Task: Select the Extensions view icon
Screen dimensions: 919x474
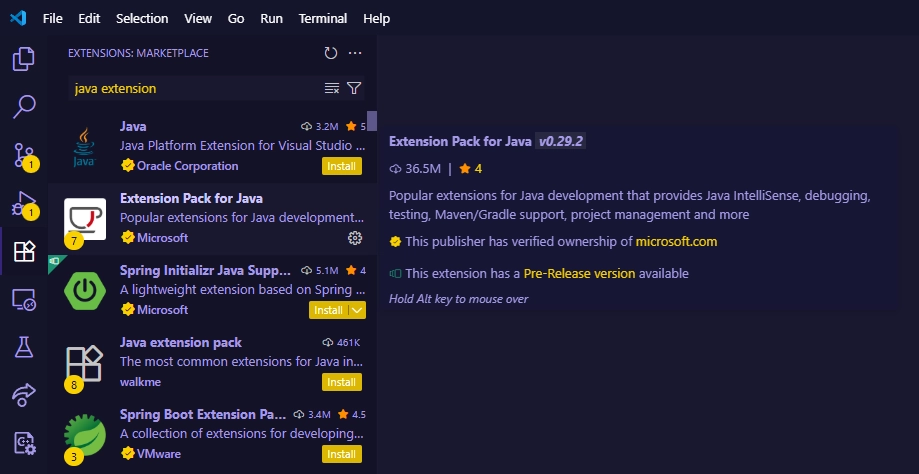Action: point(24,251)
